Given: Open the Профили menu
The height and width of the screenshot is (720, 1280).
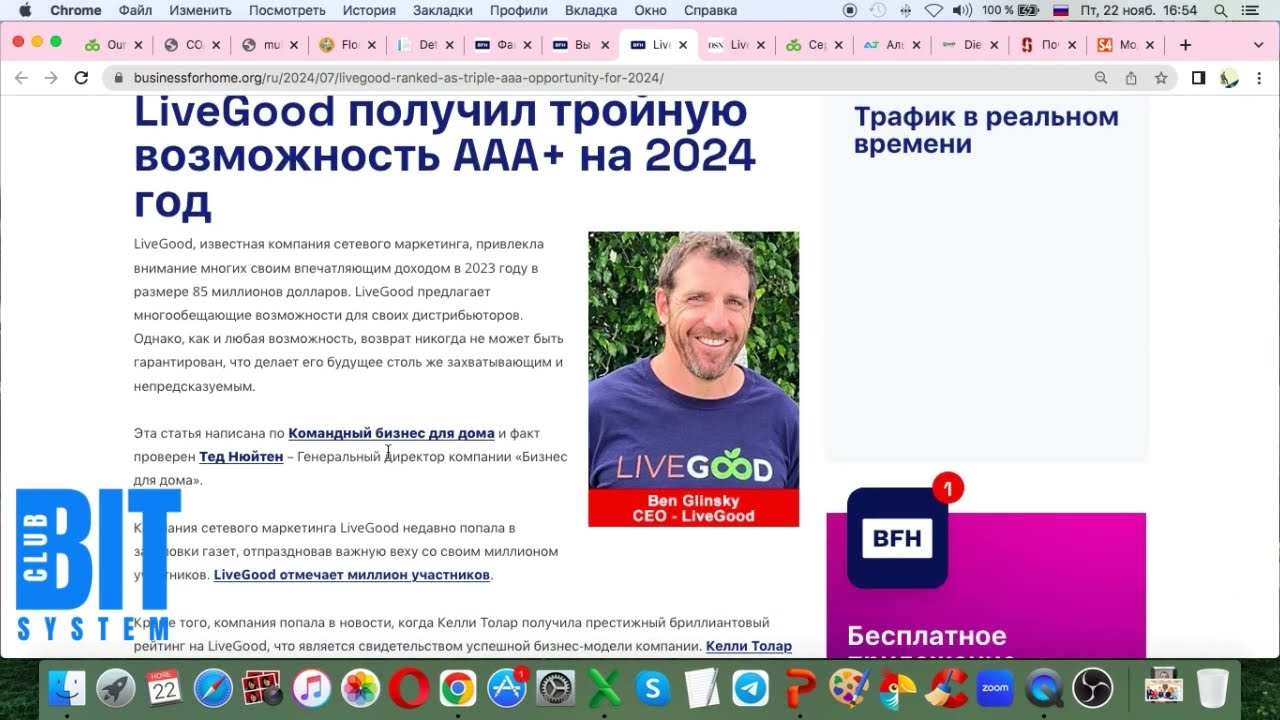Looking at the screenshot, I should click(x=518, y=10).
